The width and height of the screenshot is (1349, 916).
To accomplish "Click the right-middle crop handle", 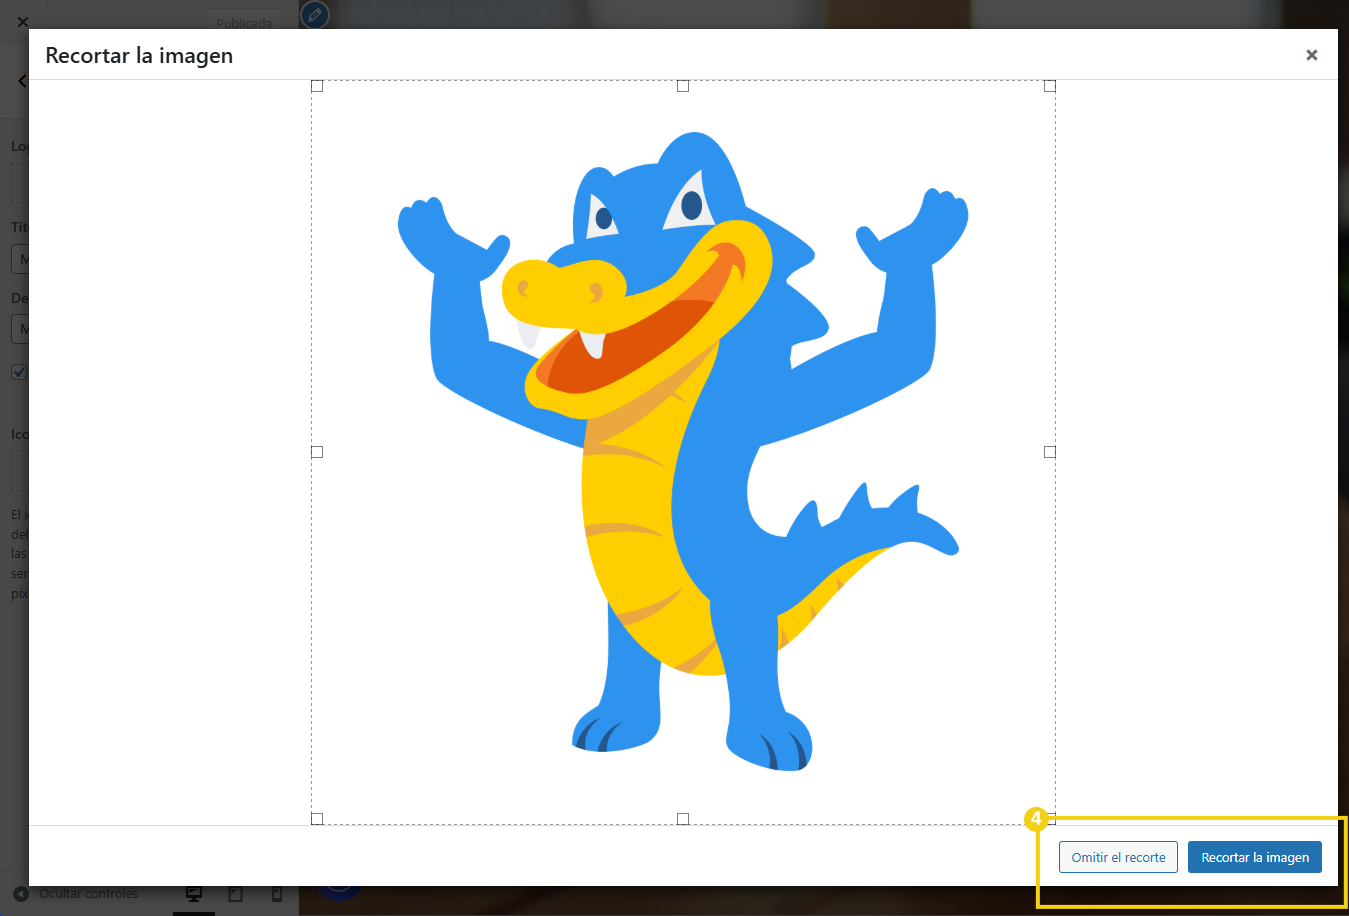I will 1050,452.
